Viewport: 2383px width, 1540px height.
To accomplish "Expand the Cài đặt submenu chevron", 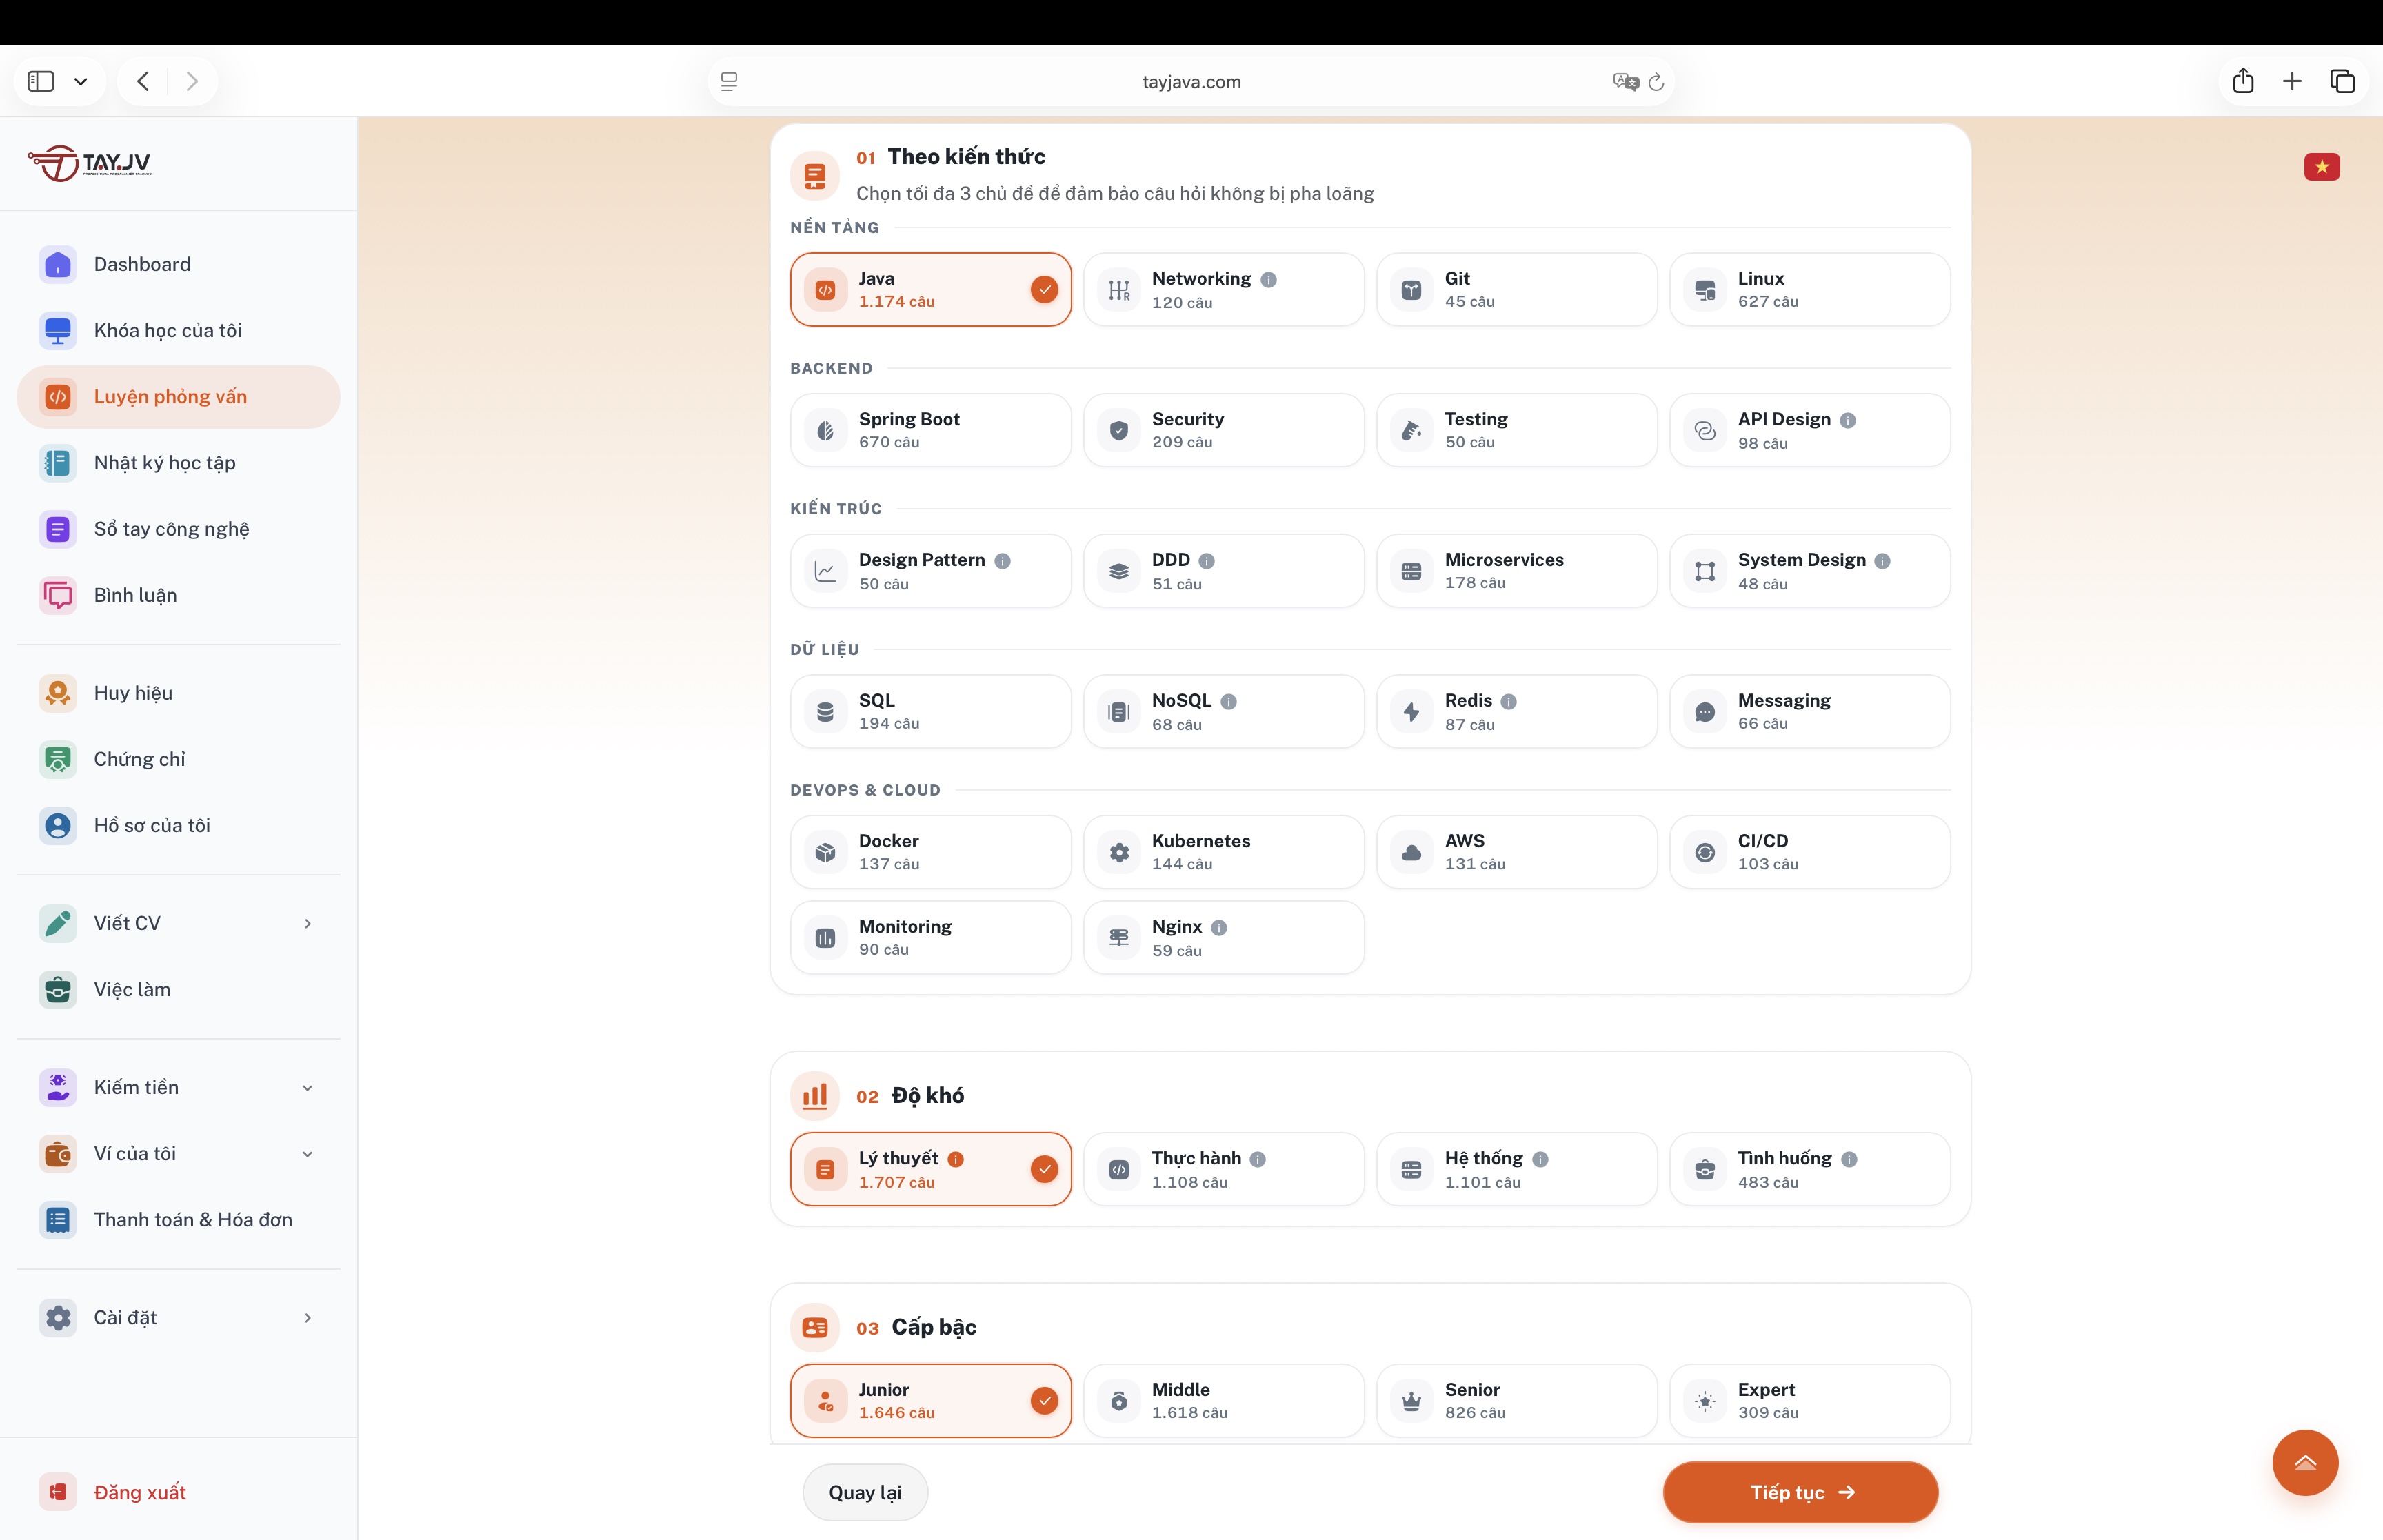I will tap(308, 1317).
